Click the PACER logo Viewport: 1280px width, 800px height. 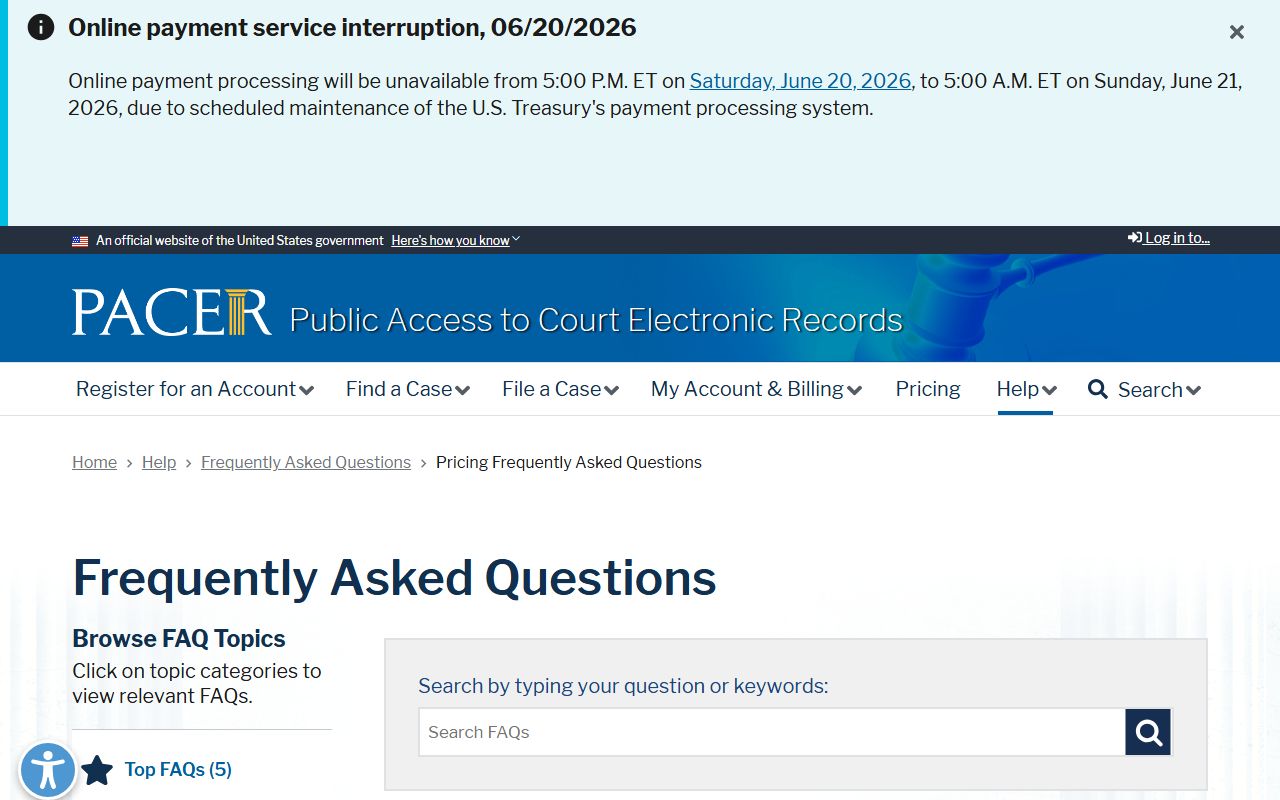(171, 312)
